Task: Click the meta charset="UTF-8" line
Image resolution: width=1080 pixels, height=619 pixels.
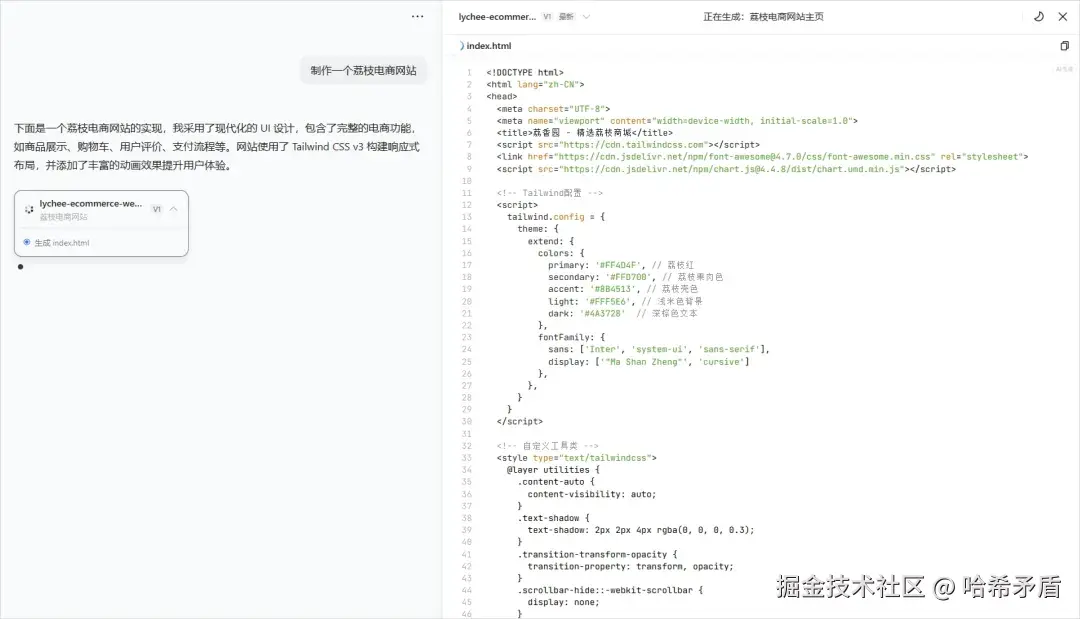Action: click(553, 109)
